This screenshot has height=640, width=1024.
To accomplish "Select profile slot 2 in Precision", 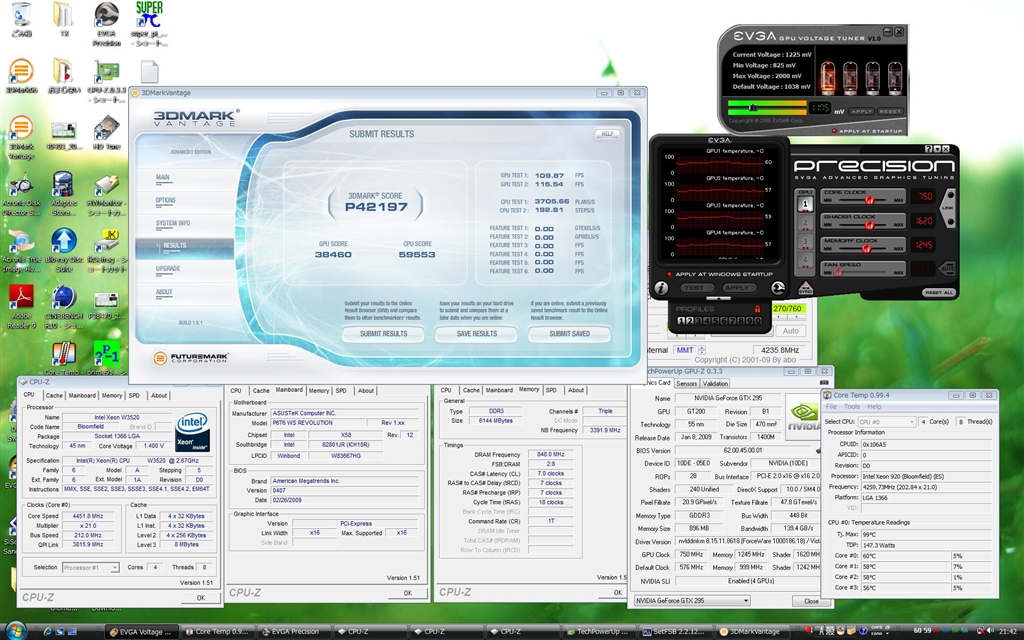I will [x=689, y=321].
